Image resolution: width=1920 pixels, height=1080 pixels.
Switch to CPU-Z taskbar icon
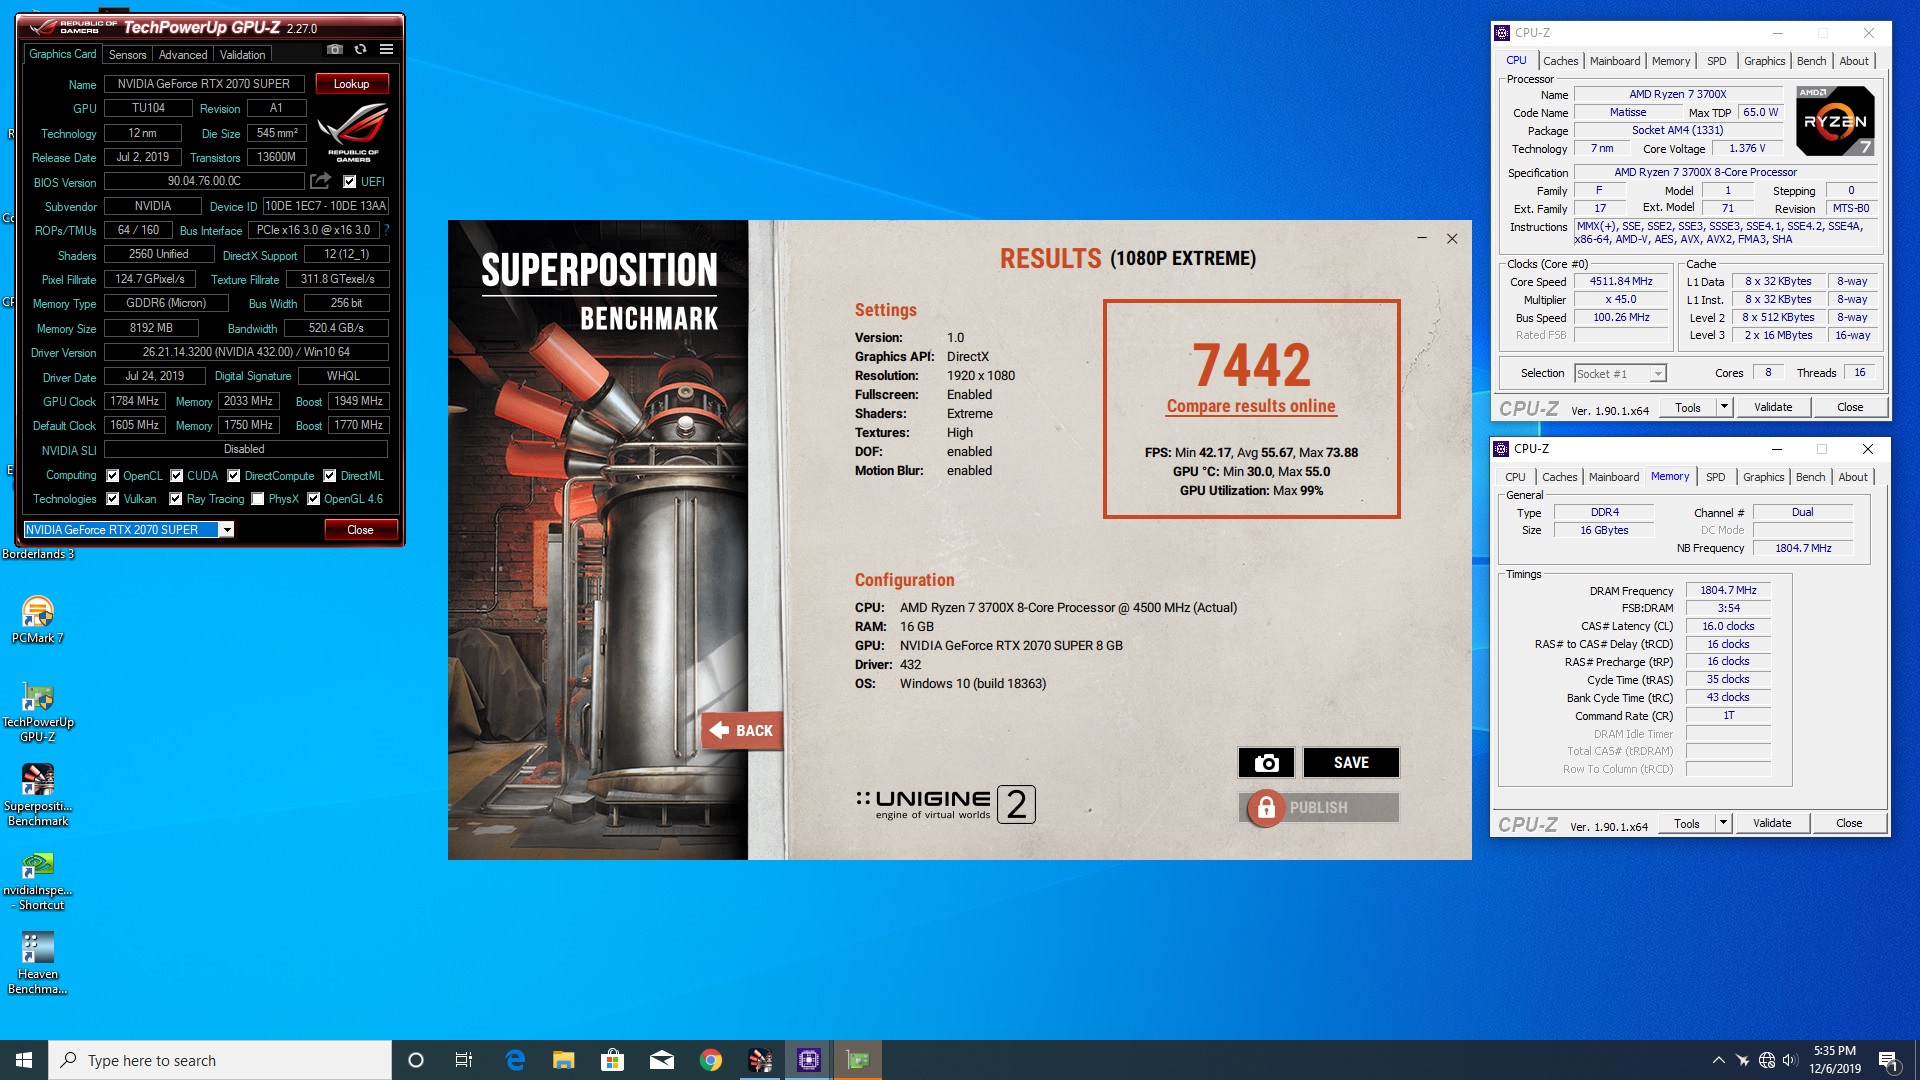click(809, 1060)
